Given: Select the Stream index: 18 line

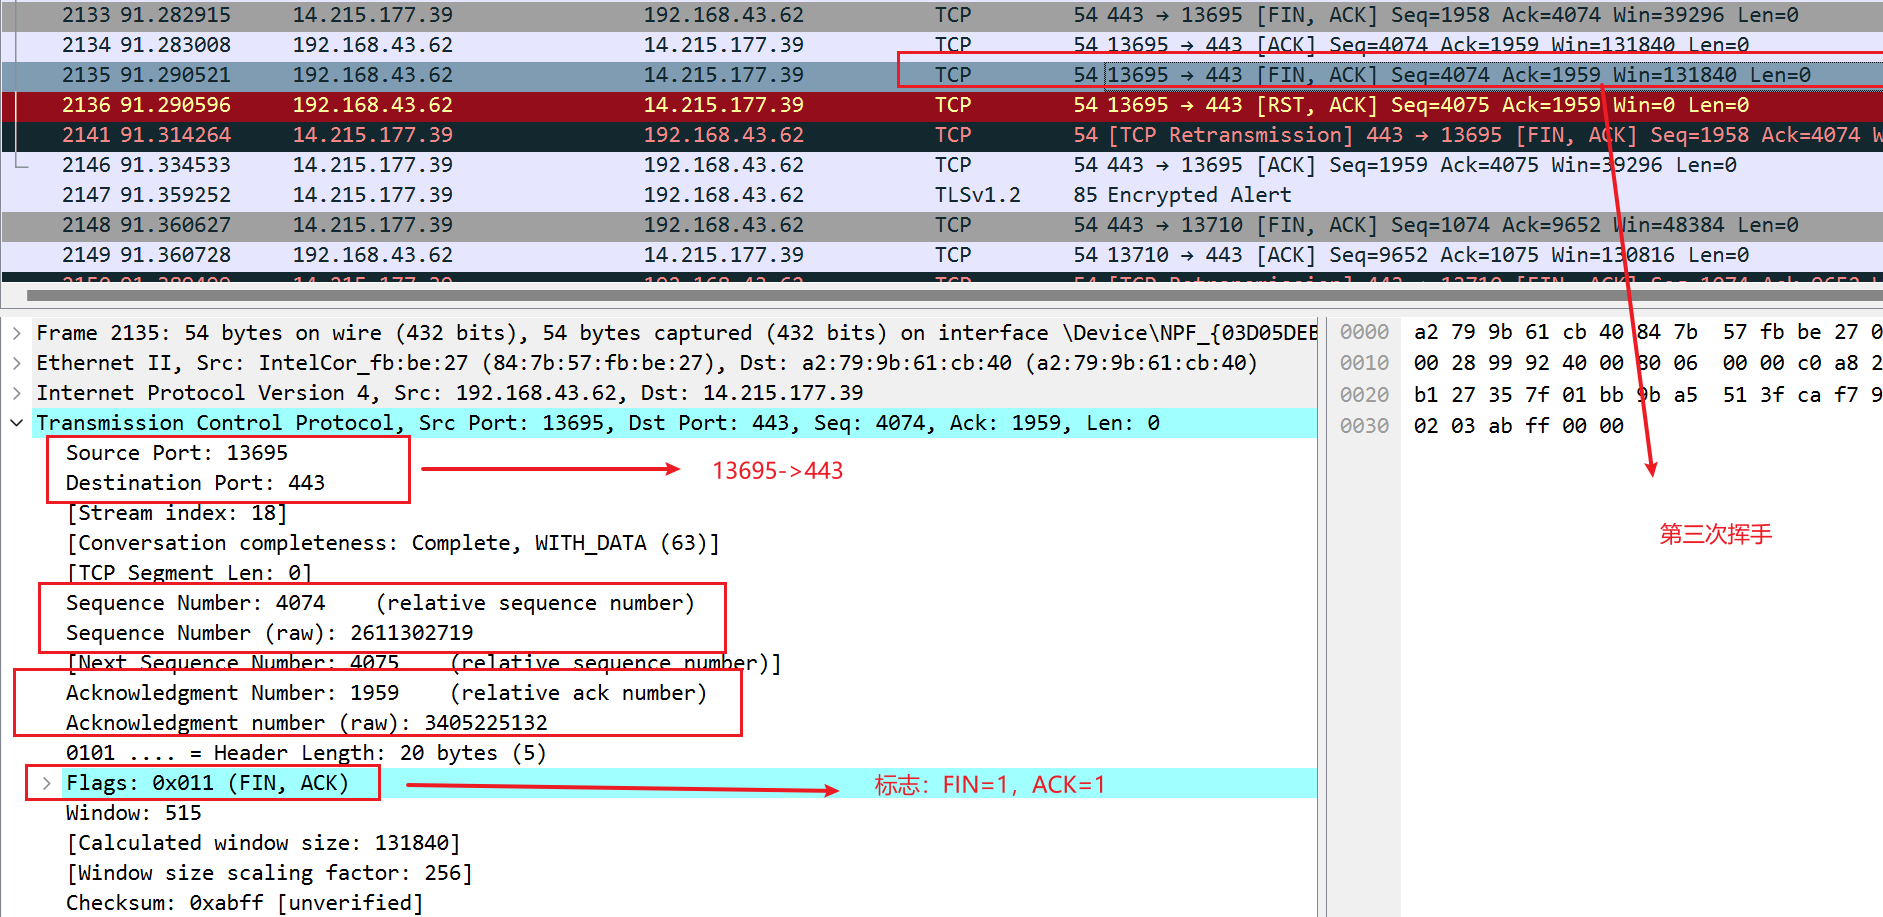Looking at the screenshot, I should point(177,513).
